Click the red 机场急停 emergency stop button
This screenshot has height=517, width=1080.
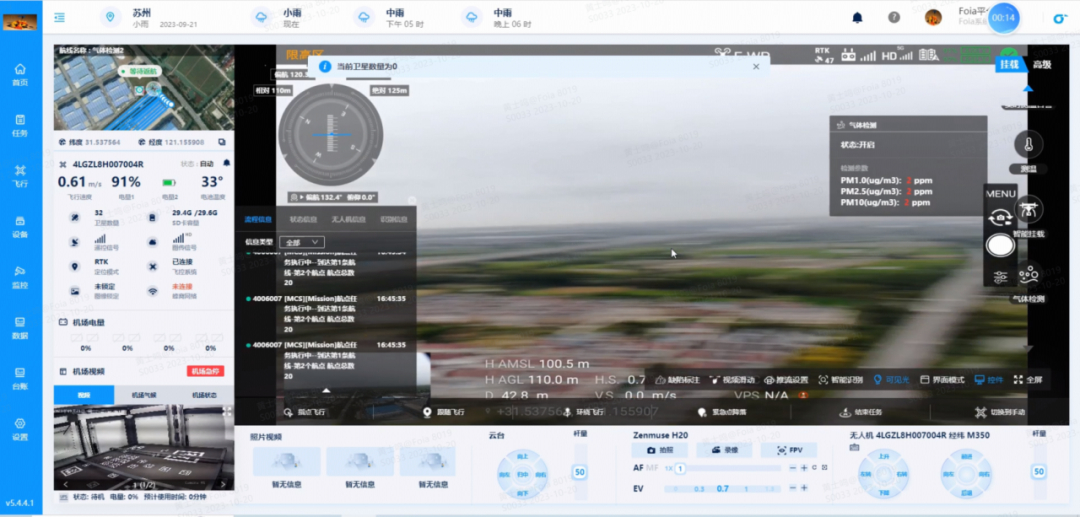coord(206,371)
